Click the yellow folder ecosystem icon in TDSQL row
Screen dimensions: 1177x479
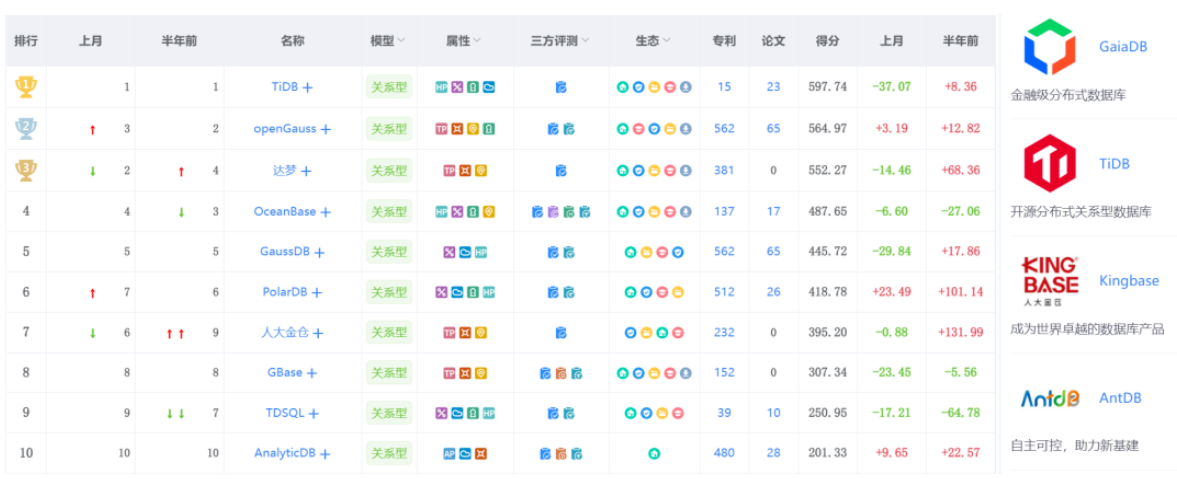(x=662, y=413)
